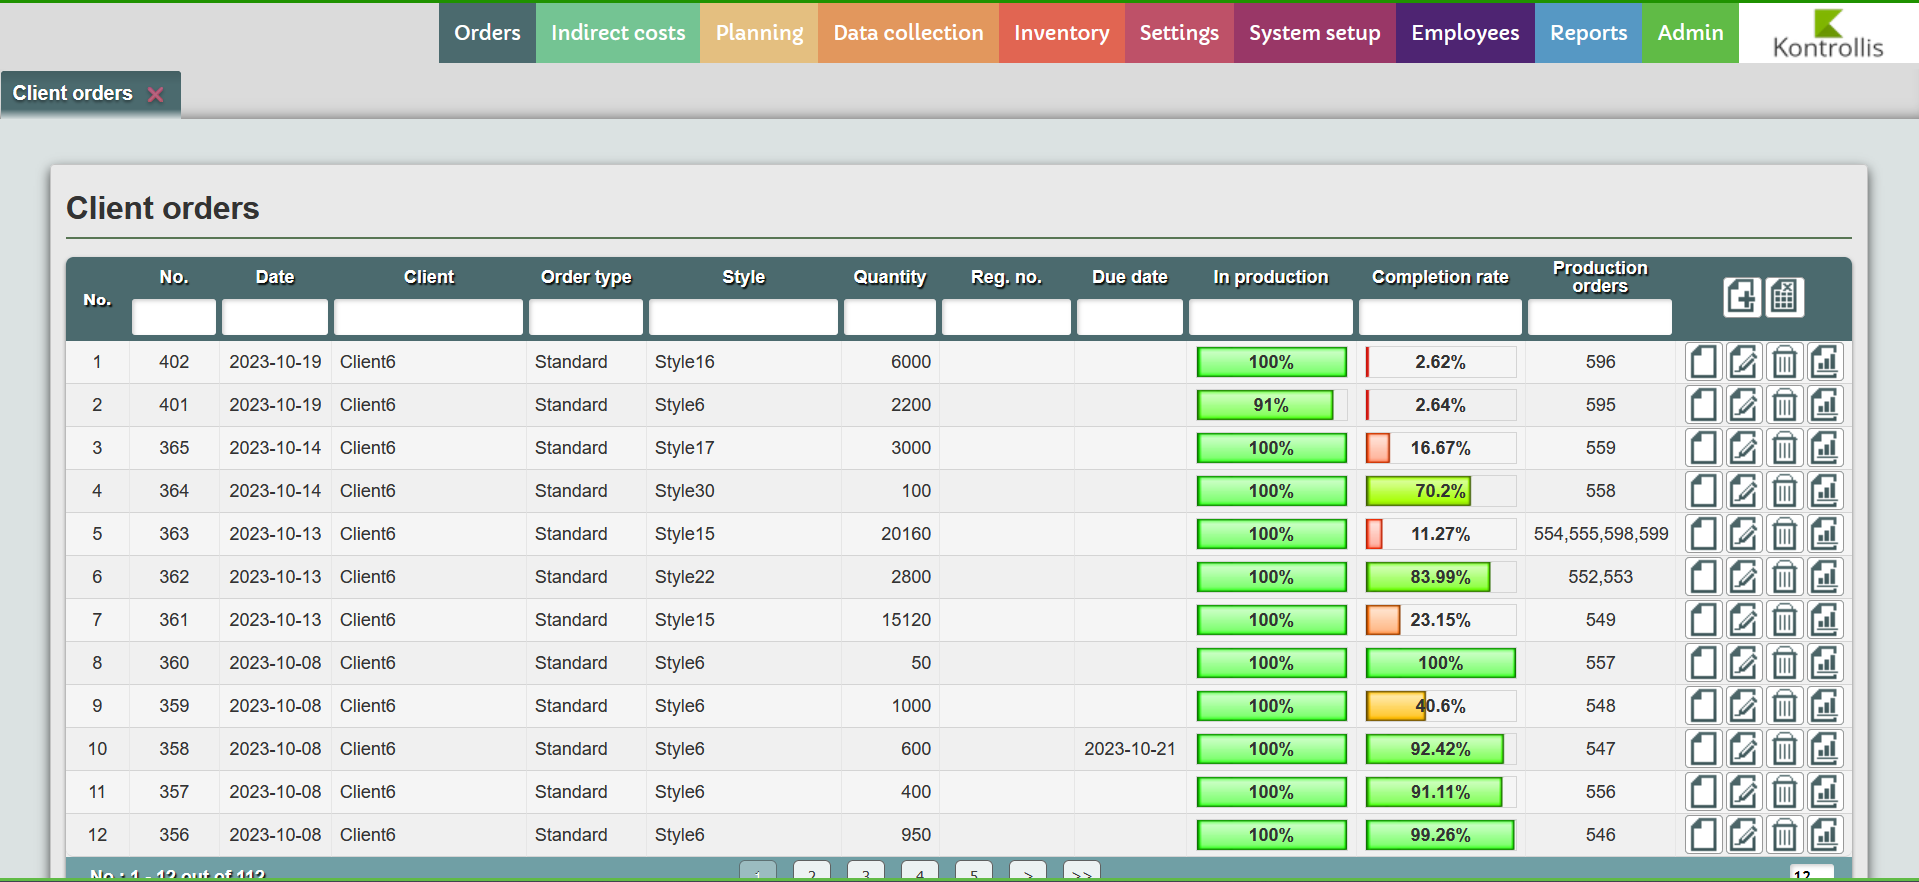View document icon for order 365
The image size is (1919, 882).
click(1704, 448)
